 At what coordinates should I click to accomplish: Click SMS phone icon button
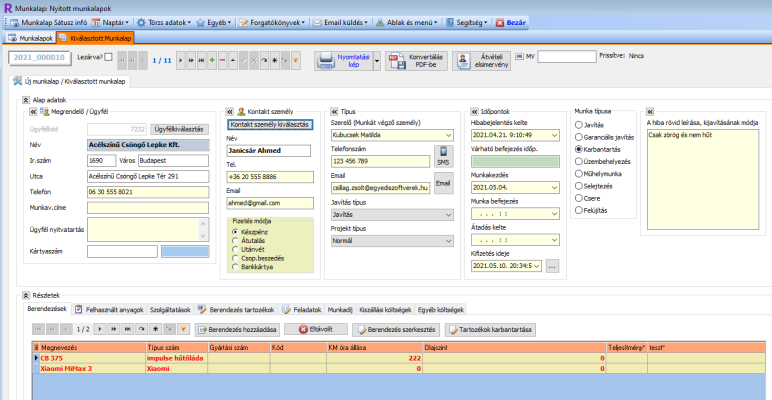[x=443, y=156]
